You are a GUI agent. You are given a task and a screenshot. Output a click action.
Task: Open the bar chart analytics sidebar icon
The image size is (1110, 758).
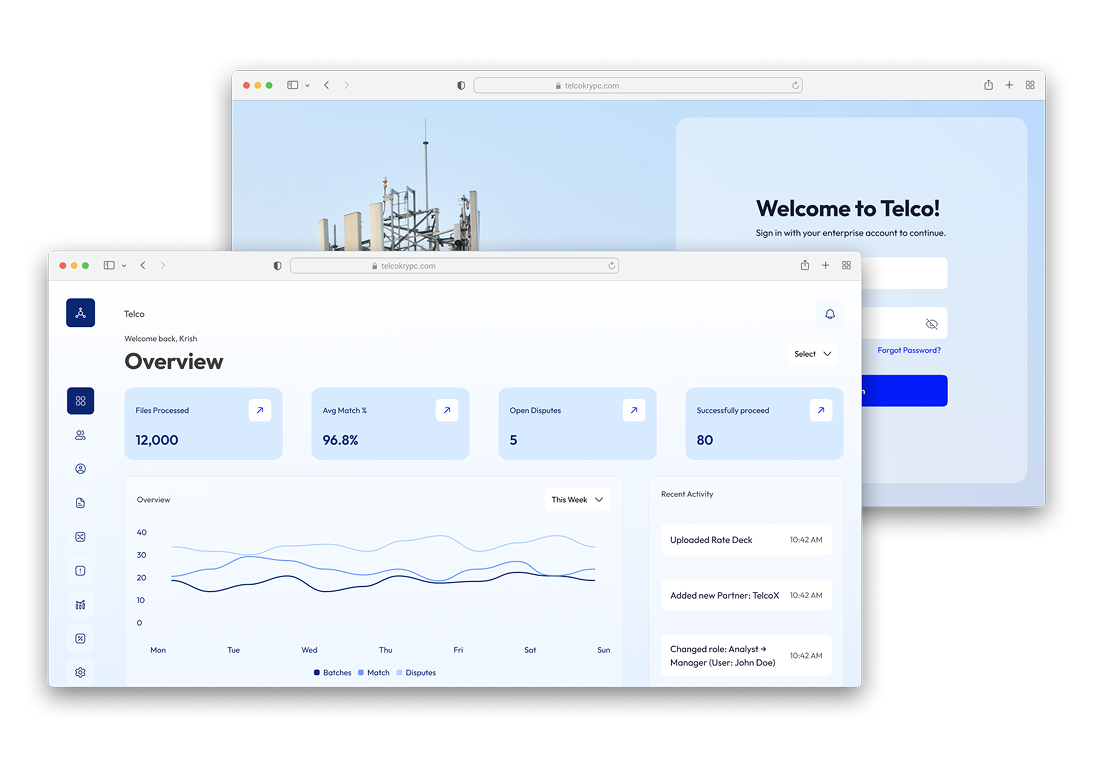80,605
